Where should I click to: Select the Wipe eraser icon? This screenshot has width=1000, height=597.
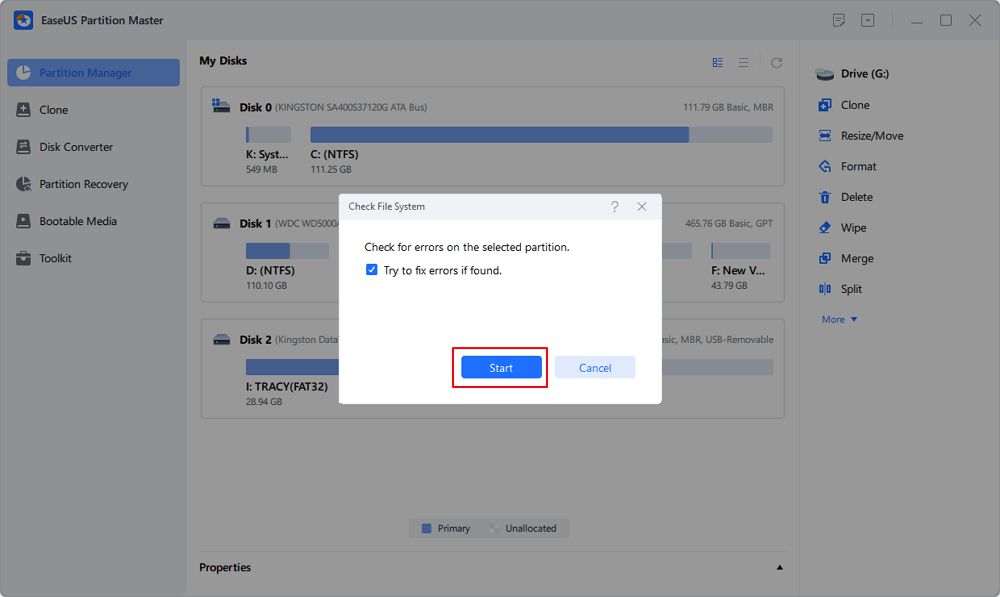[x=825, y=228]
